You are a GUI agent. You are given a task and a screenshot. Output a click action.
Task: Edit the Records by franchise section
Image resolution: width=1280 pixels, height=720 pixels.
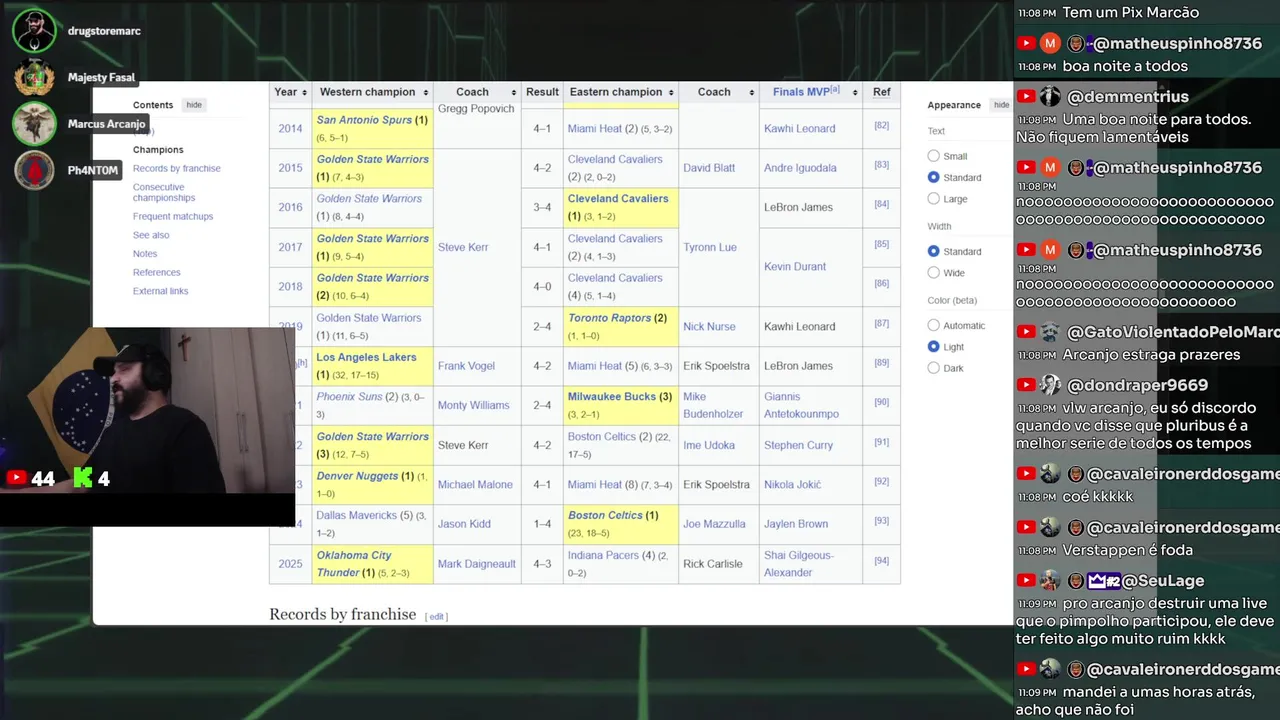point(436,616)
